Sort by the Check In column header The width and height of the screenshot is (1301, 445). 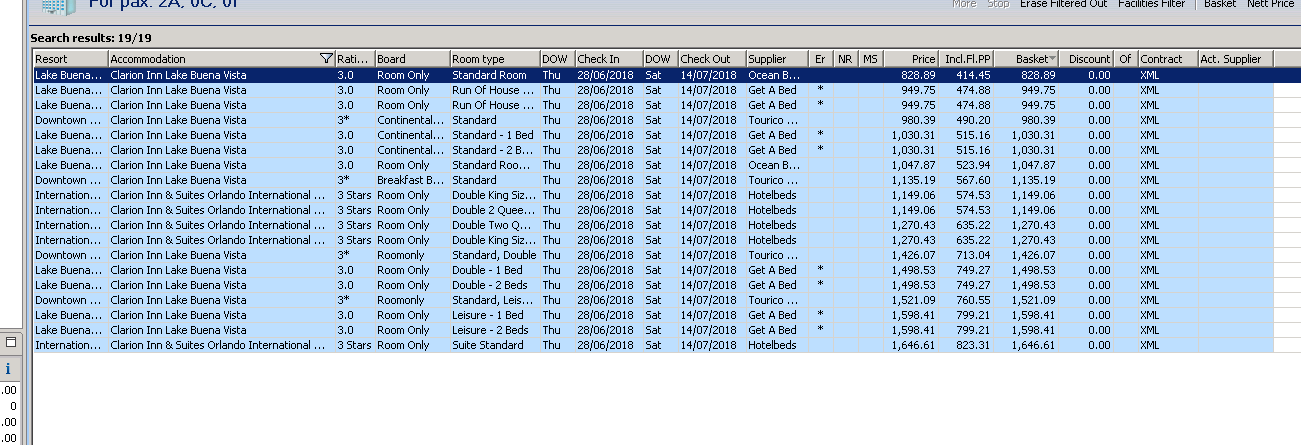[x=608, y=59]
